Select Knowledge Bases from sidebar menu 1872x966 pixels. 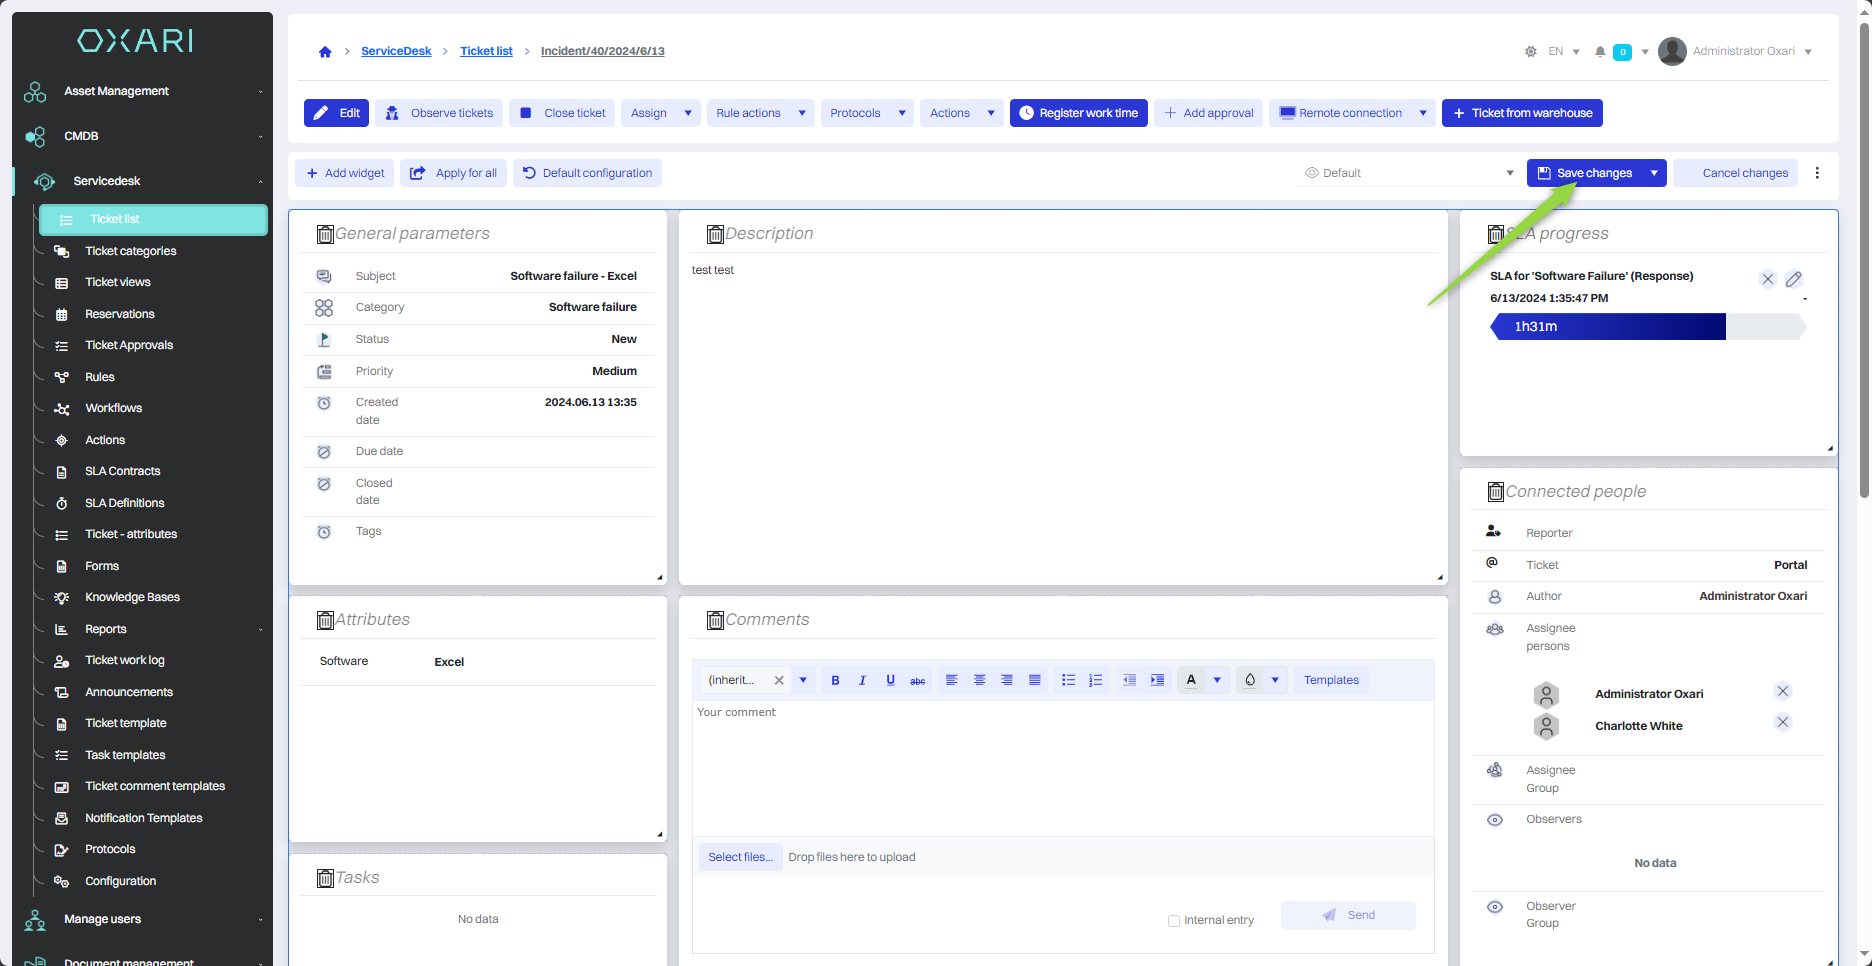132,597
